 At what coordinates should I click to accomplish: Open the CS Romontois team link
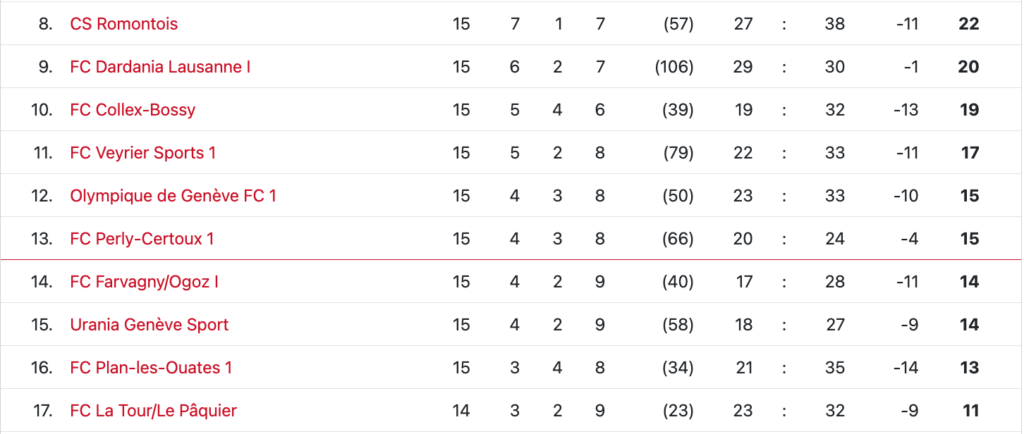(x=123, y=24)
